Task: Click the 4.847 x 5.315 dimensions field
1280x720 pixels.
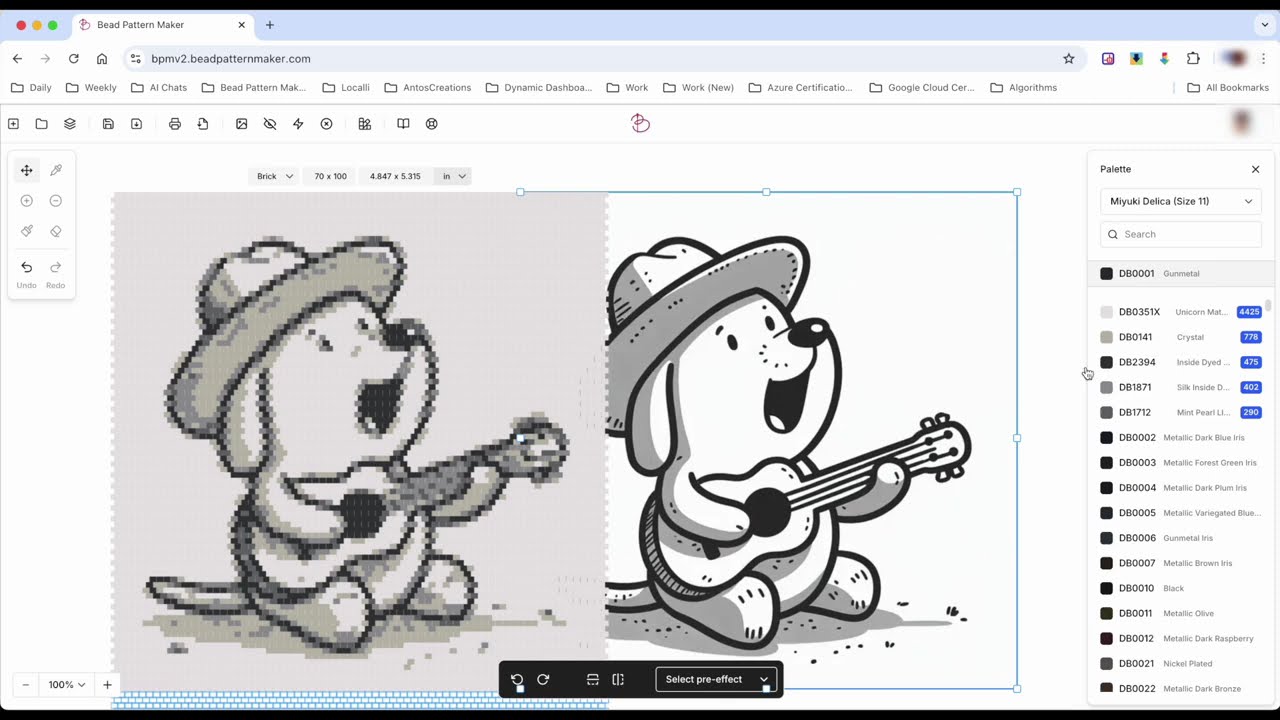Action: pyautogui.click(x=395, y=176)
